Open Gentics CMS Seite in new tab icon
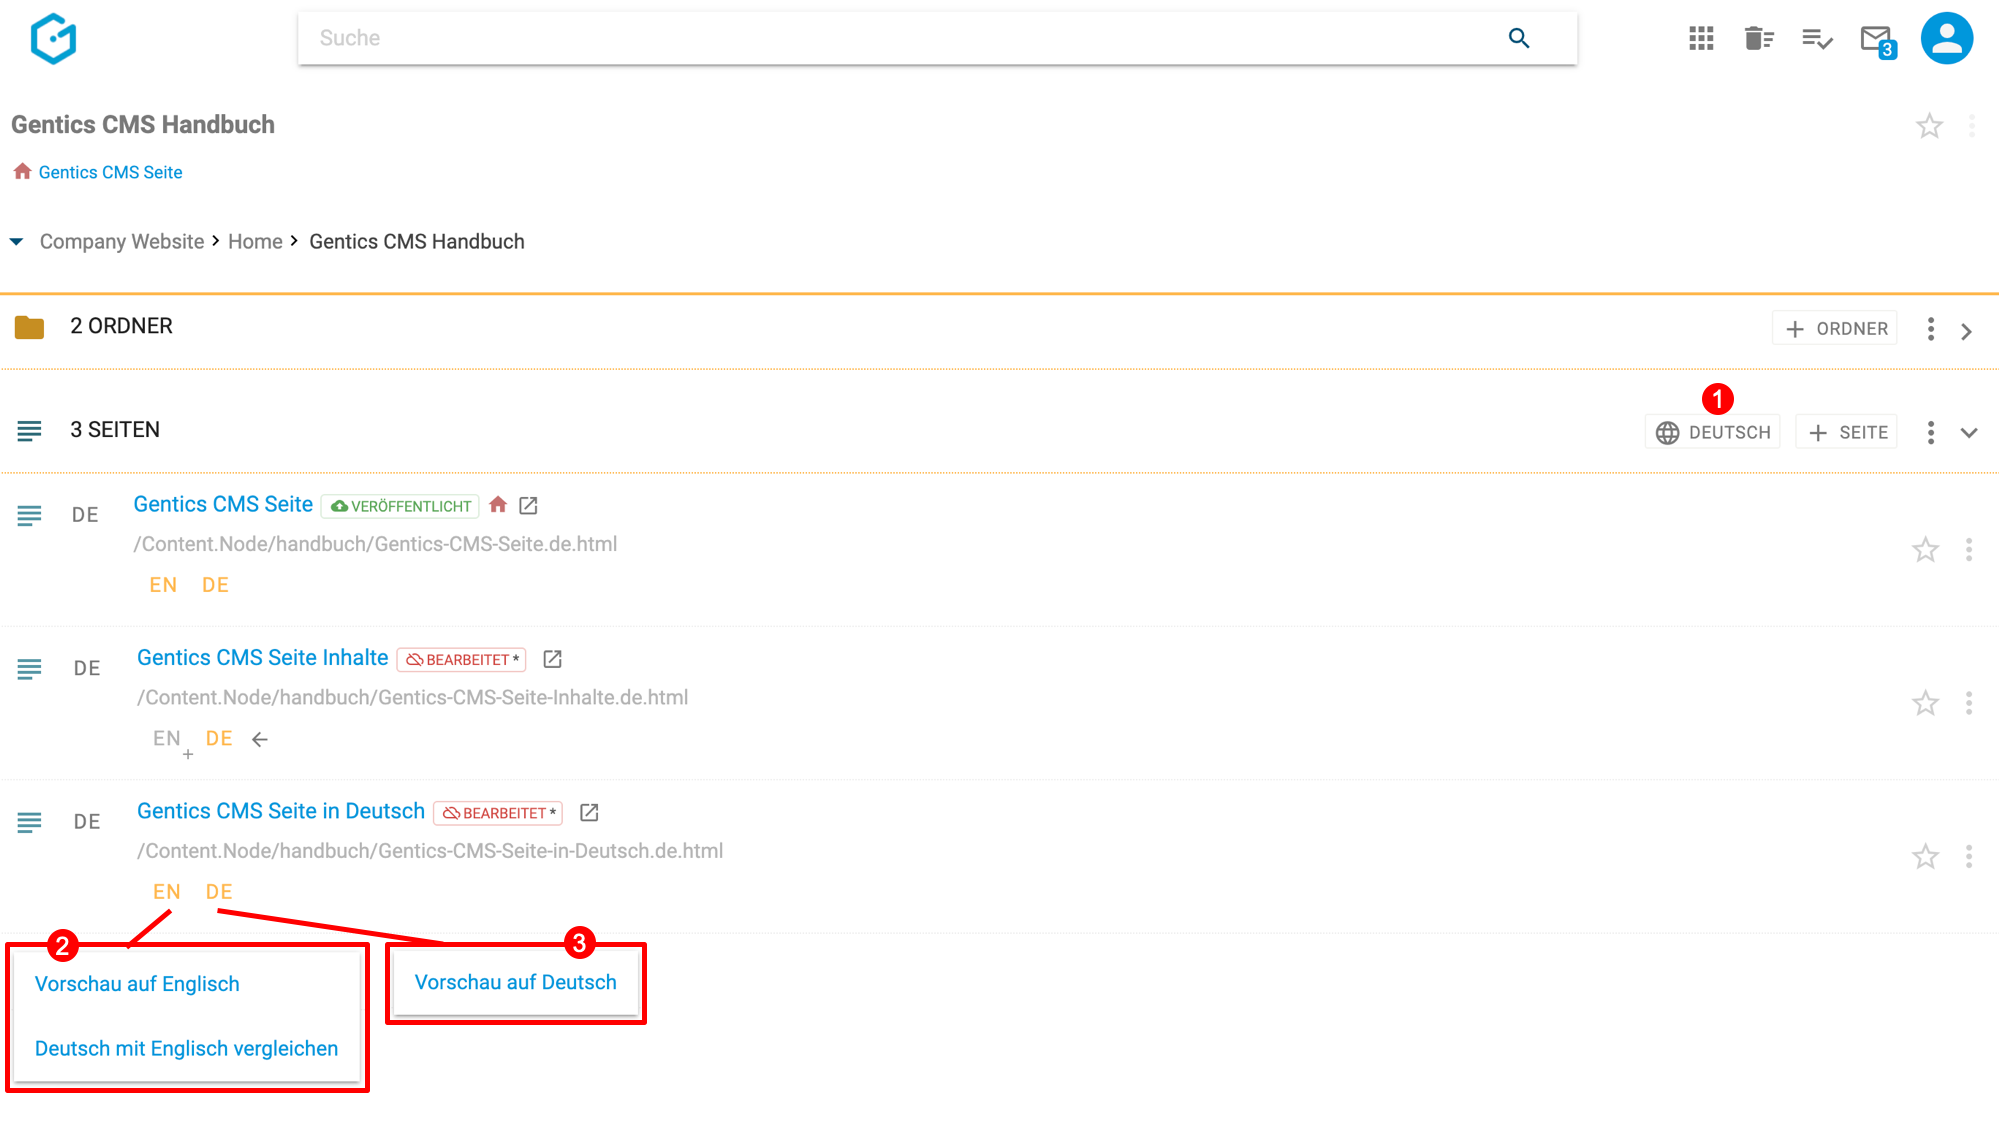The width and height of the screenshot is (1999, 1125). [528, 506]
